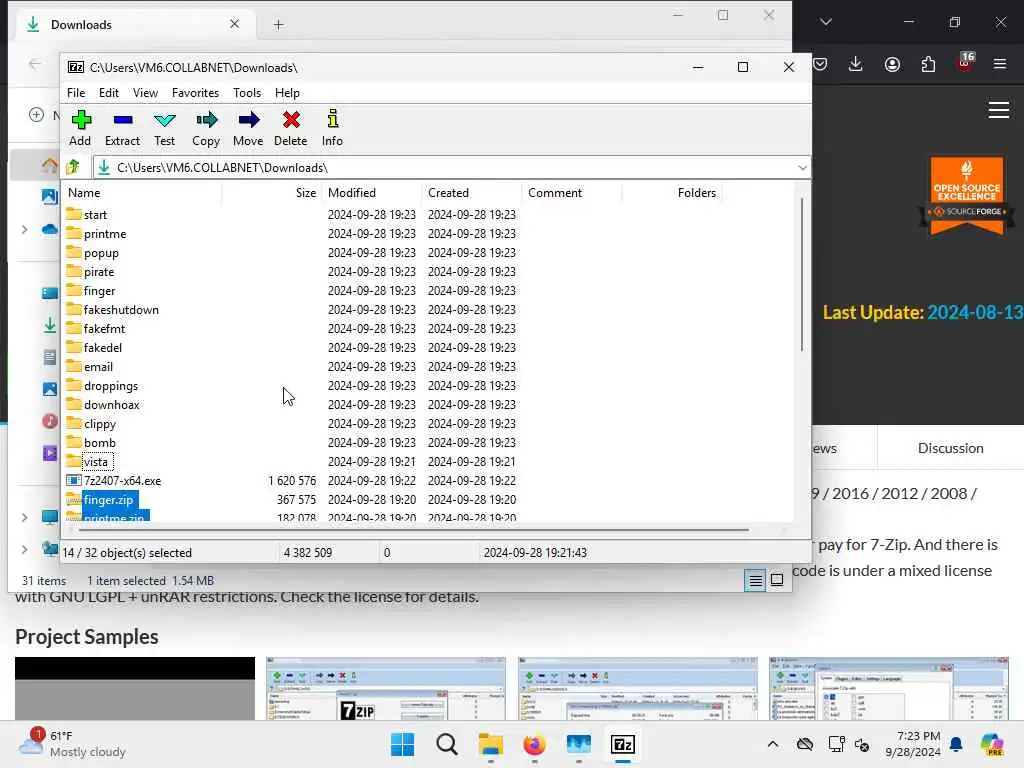Click the red Delete icon
Viewport: 1024px width, 768px height.
pos(291,128)
